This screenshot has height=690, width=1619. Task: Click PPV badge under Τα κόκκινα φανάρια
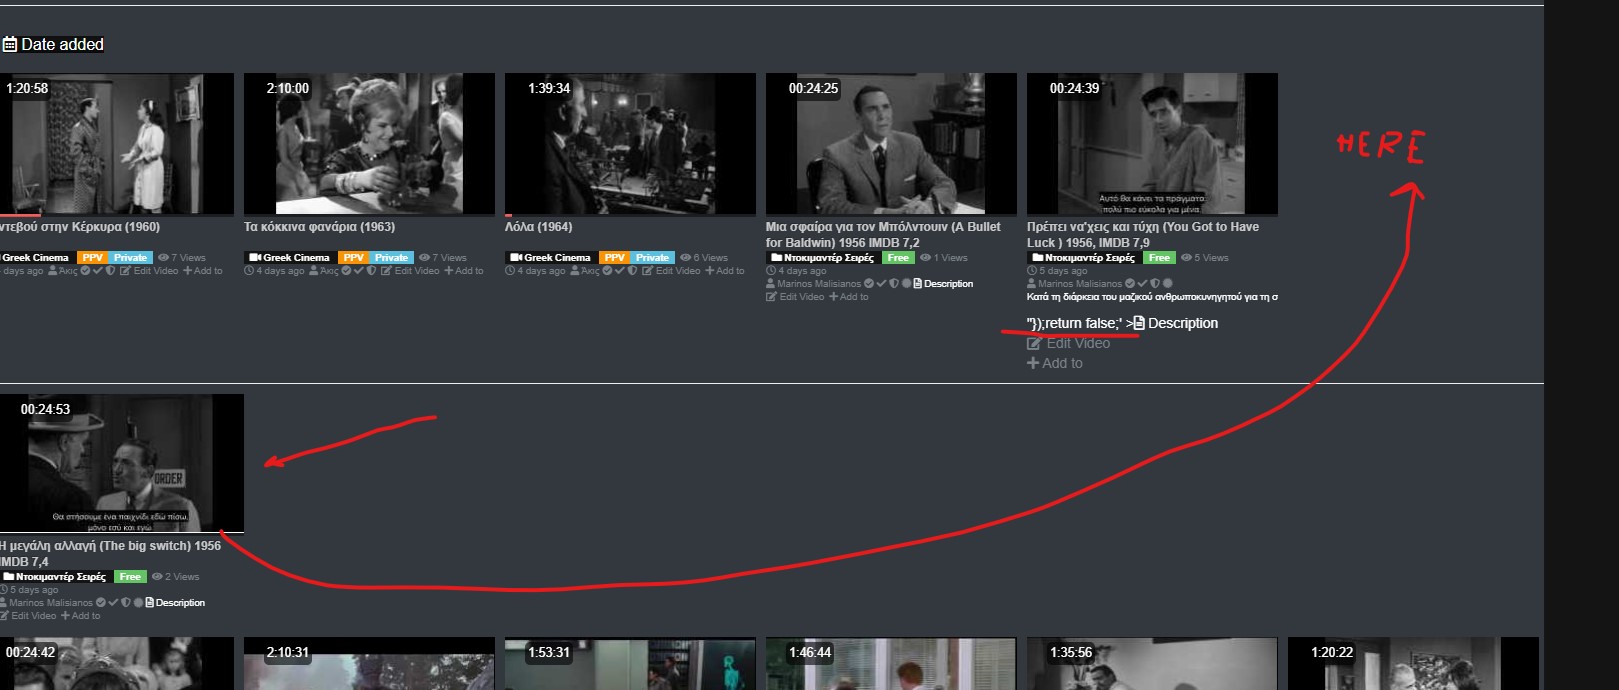[x=353, y=258]
